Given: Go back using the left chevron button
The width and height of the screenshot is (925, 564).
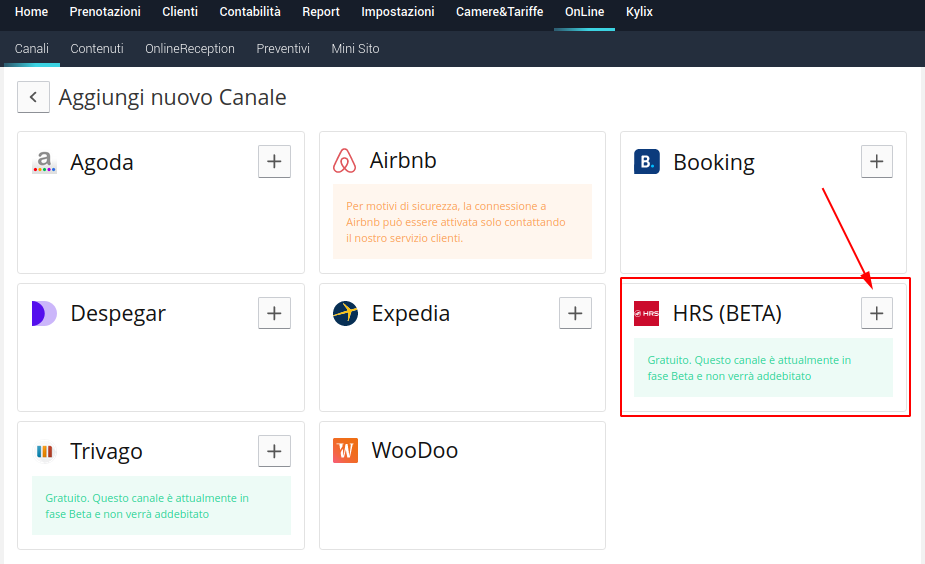Looking at the screenshot, I should point(33,97).
